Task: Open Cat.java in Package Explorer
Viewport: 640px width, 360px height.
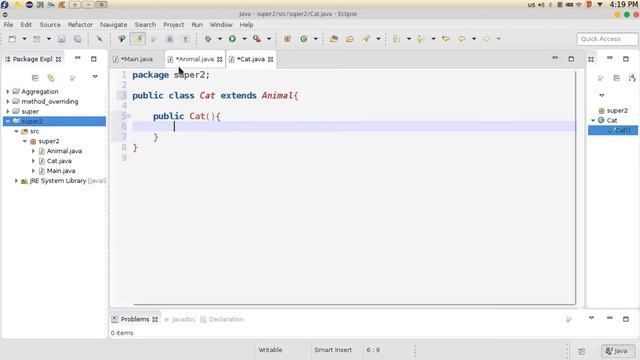Action: click(59, 161)
